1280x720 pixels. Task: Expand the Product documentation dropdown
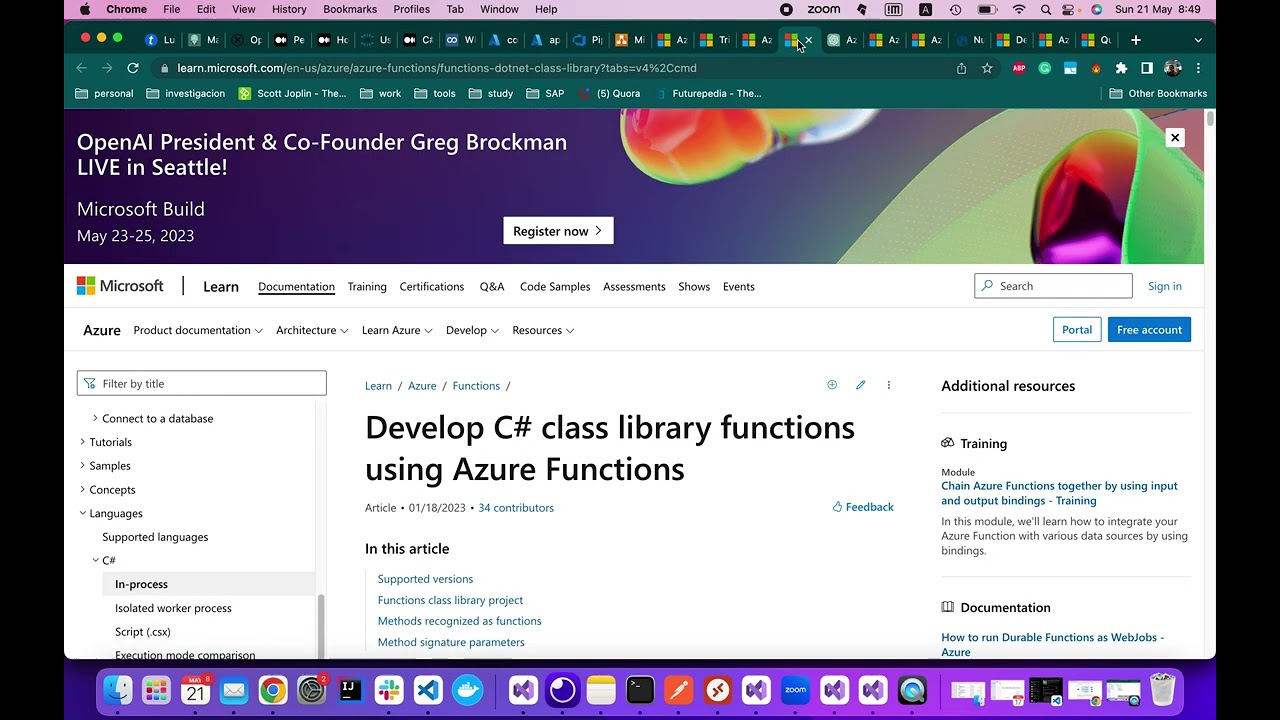[x=198, y=330]
